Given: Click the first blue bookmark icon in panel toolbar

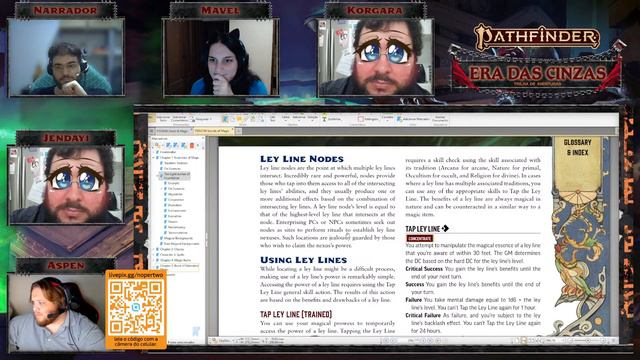Looking at the screenshot, I should tap(169, 145).
